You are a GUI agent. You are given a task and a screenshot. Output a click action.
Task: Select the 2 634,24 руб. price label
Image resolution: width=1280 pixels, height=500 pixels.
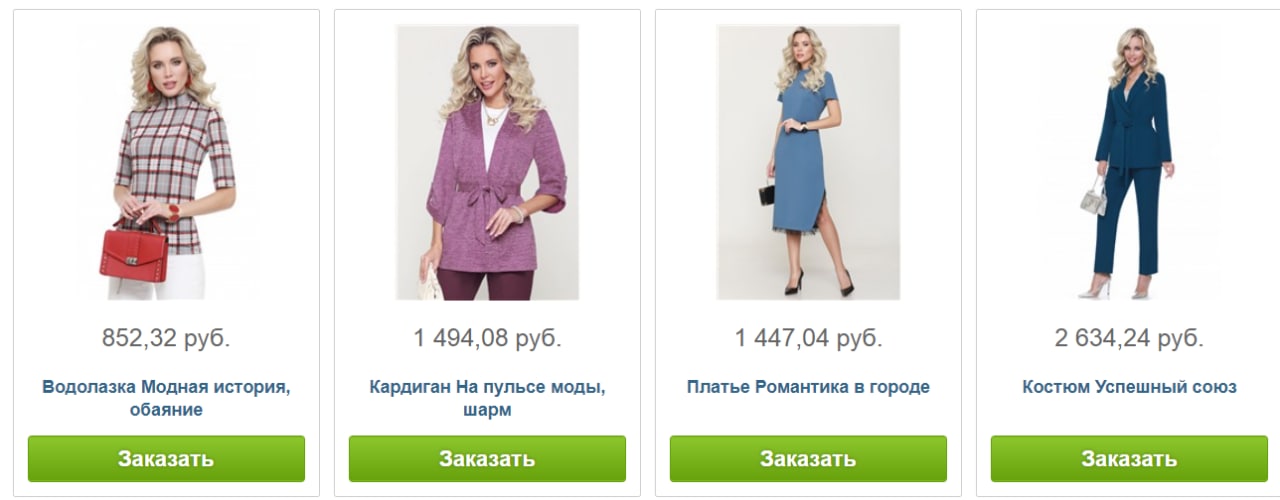tap(1129, 338)
